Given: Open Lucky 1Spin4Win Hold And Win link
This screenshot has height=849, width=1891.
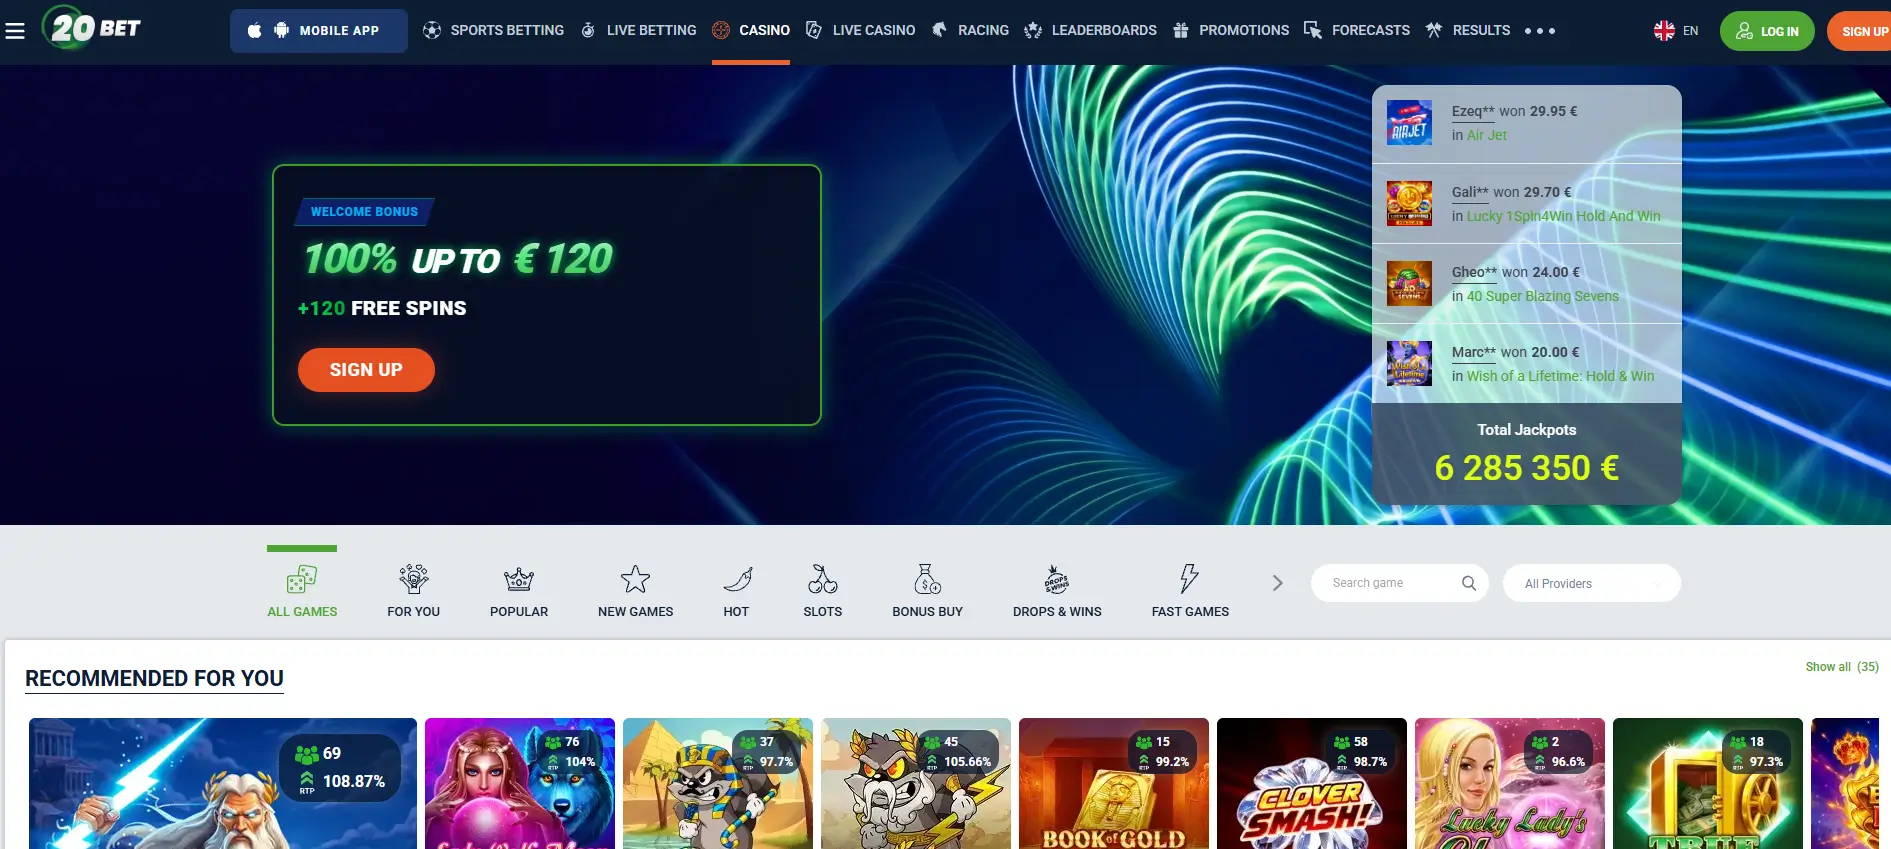Looking at the screenshot, I should point(1563,216).
